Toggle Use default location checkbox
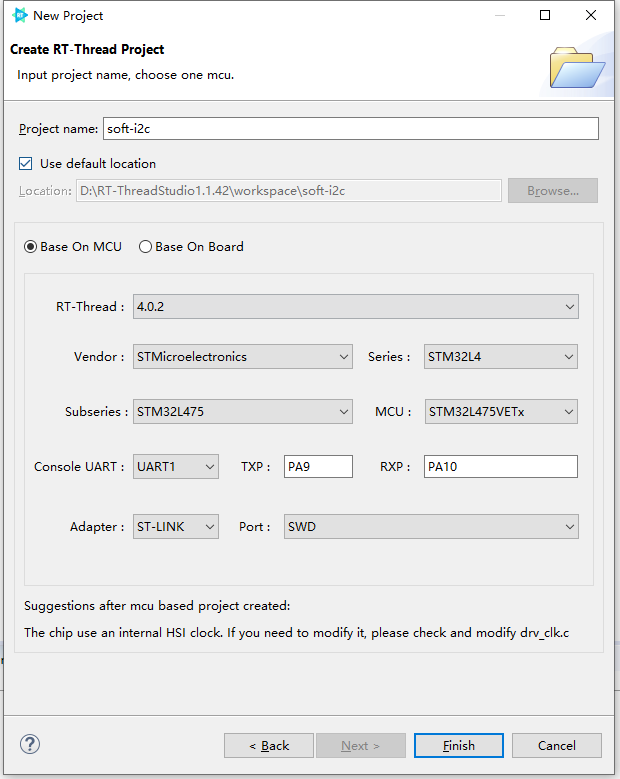Viewport: 620px width, 779px height. click(25, 163)
